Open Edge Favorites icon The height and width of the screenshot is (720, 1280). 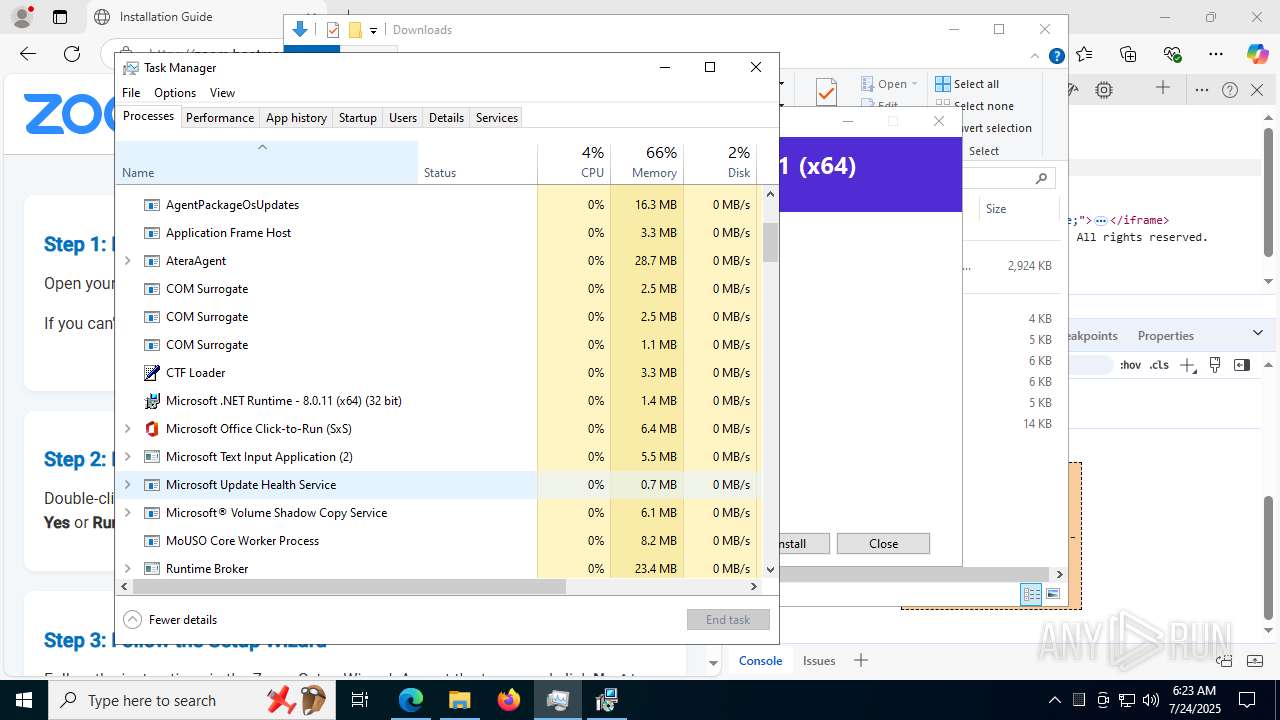tap(1085, 54)
